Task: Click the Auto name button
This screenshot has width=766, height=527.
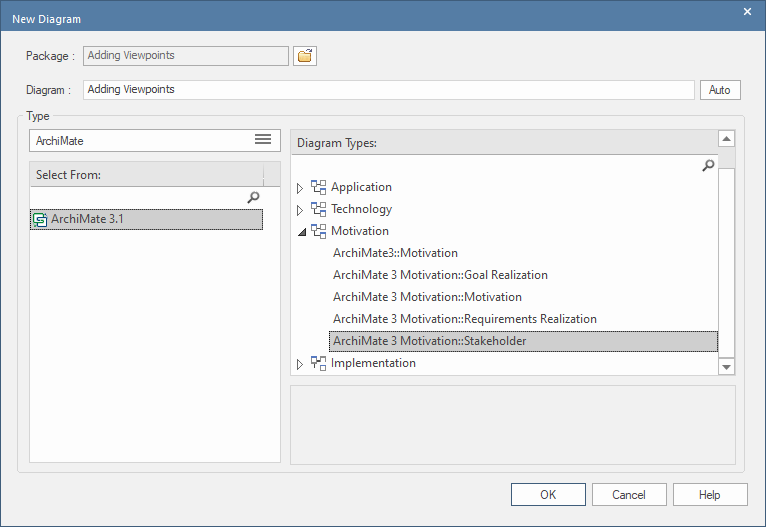Action: point(720,90)
